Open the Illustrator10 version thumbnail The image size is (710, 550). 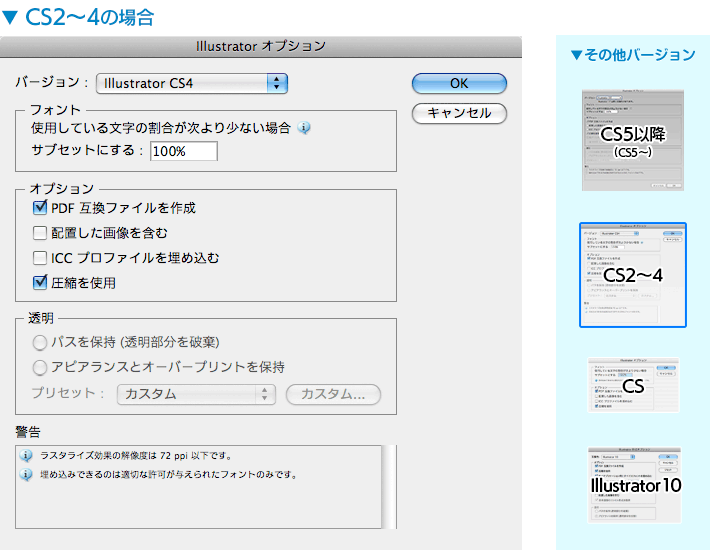[x=633, y=484]
